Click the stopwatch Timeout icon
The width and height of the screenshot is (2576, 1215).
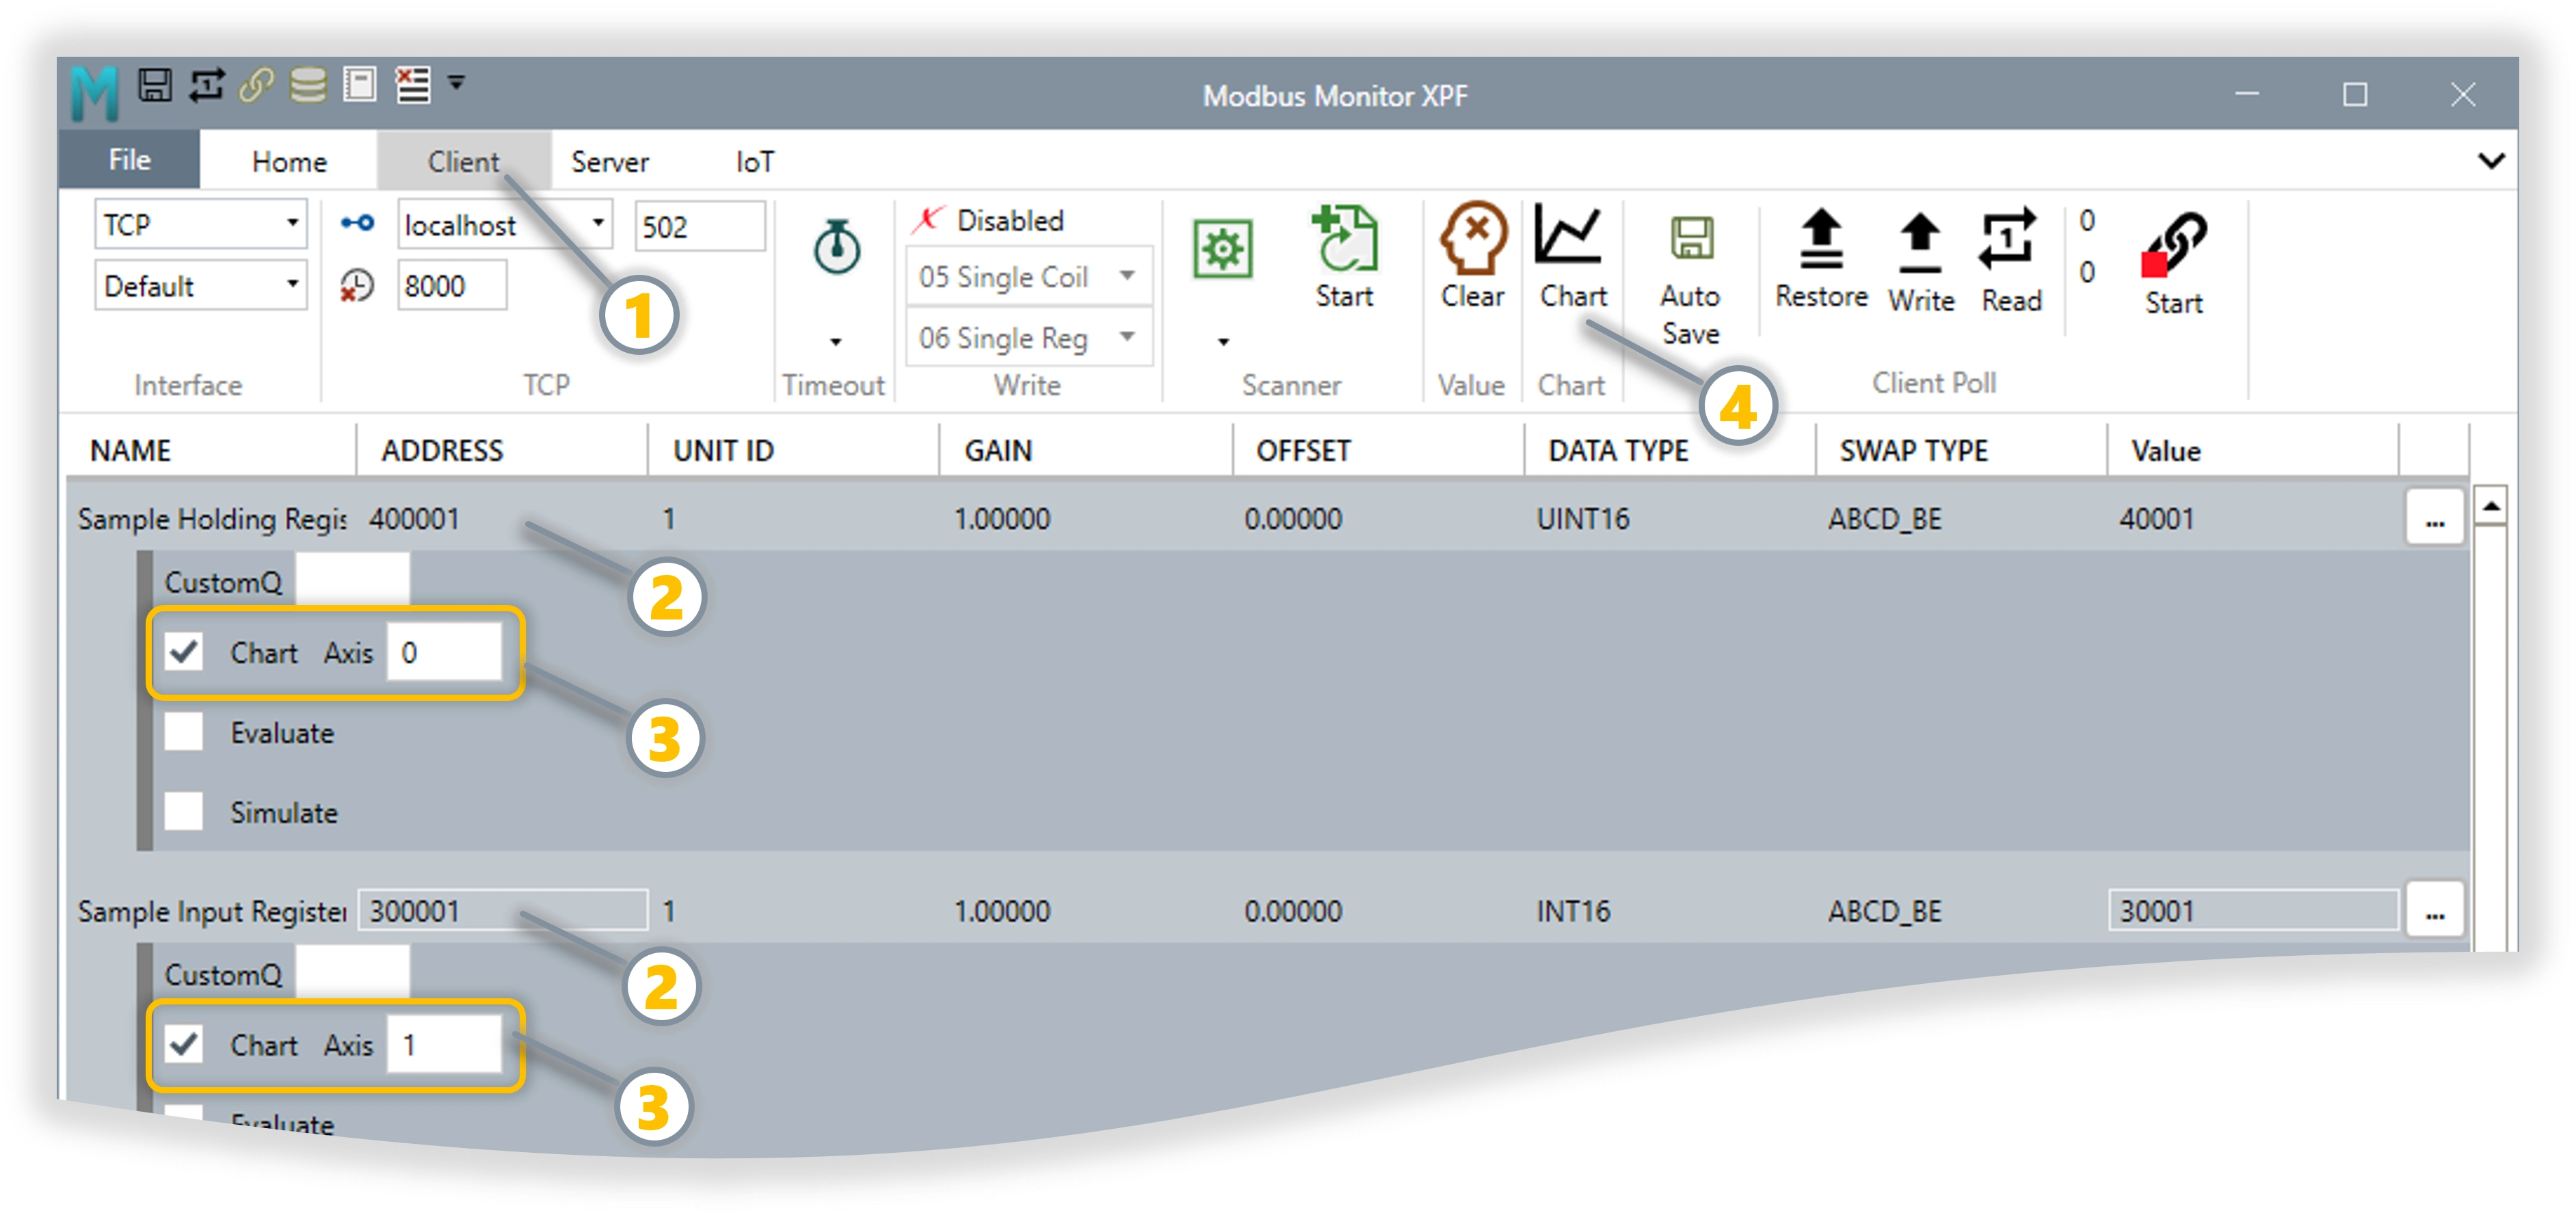pos(836,247)
